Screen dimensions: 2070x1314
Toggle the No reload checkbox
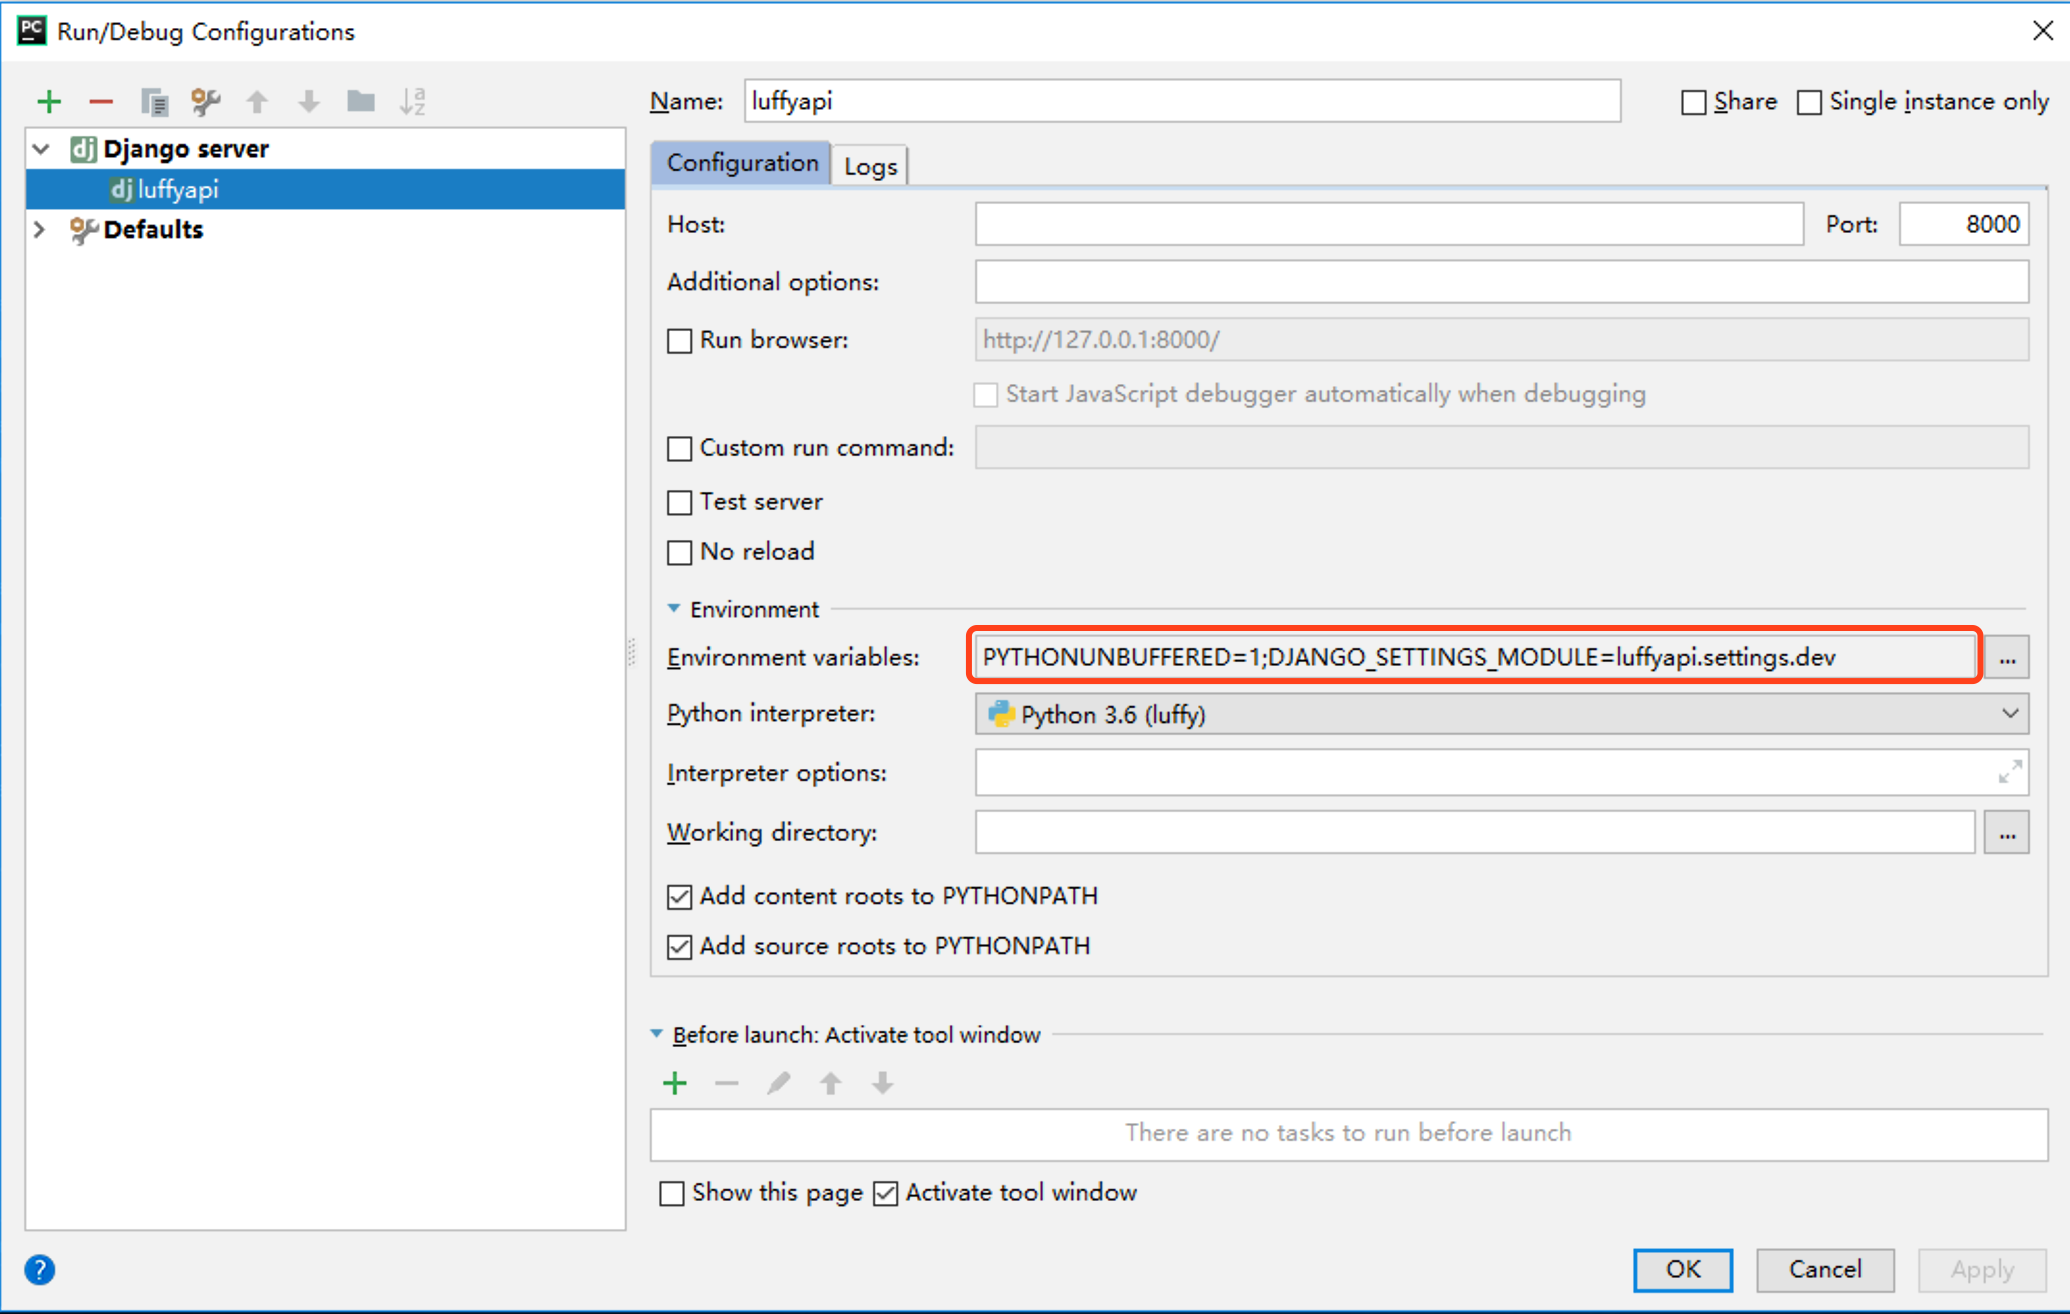point(680,552)
